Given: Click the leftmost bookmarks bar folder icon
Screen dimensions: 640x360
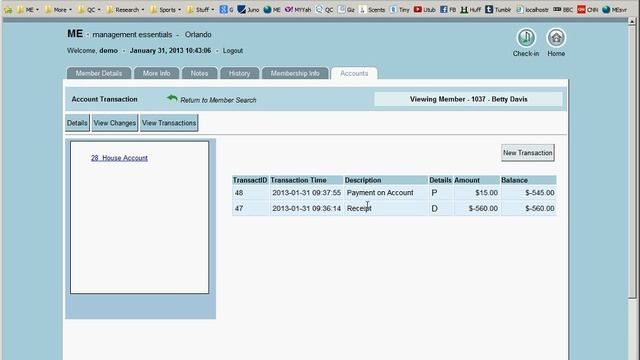Looking at the screenshot, I should [x=8, y=9].
